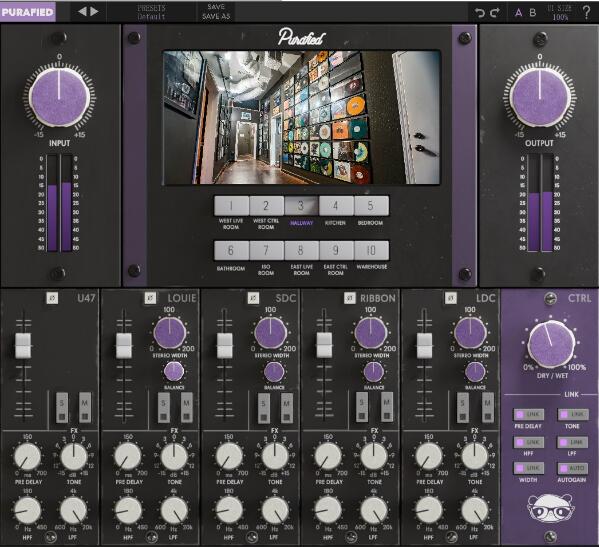The width and height of the screenshot is (599, 547).
Task: Click the RIBBON channel level fader
Action: click(324, 345)
